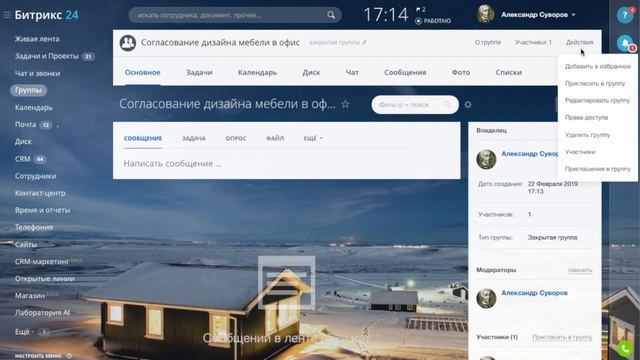
Task: Click the 17:14 clock display
Action: (386, 15)
